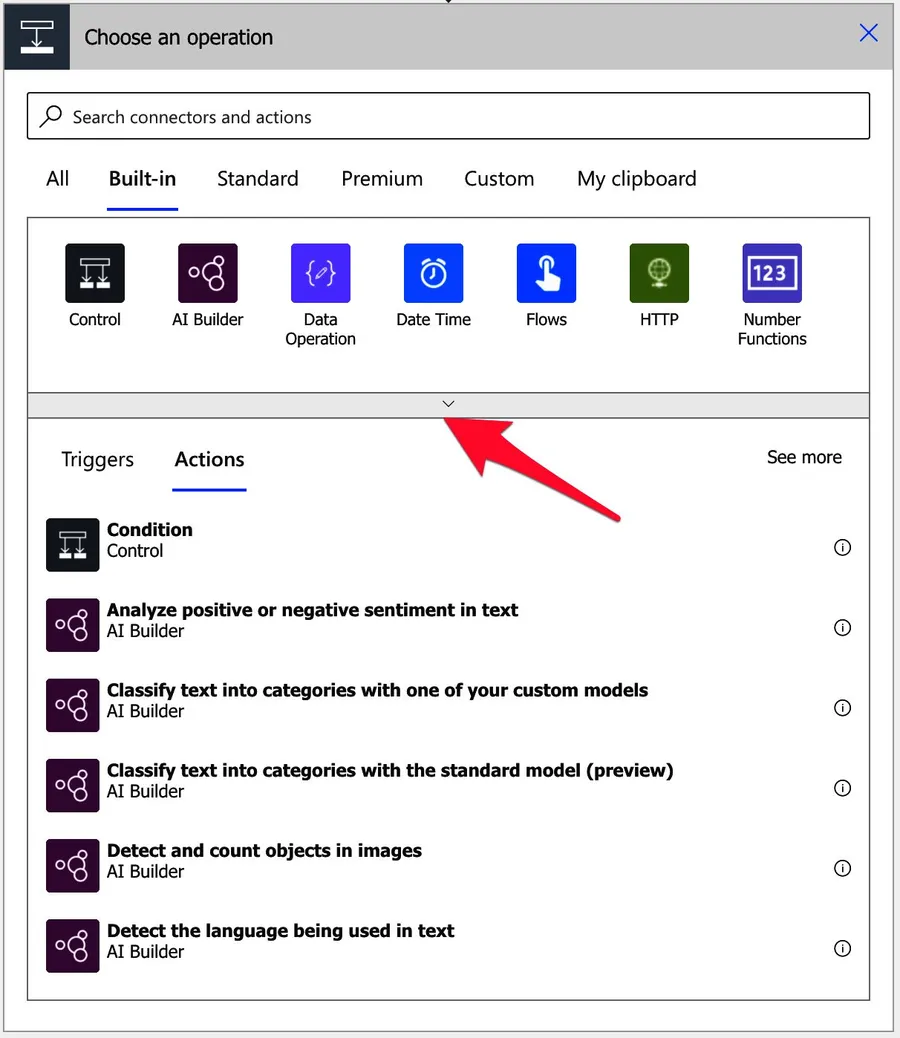The height and width of the screenshot is (1038, 900).
Task: Switch to the Triggers tab
Action: 97,460
